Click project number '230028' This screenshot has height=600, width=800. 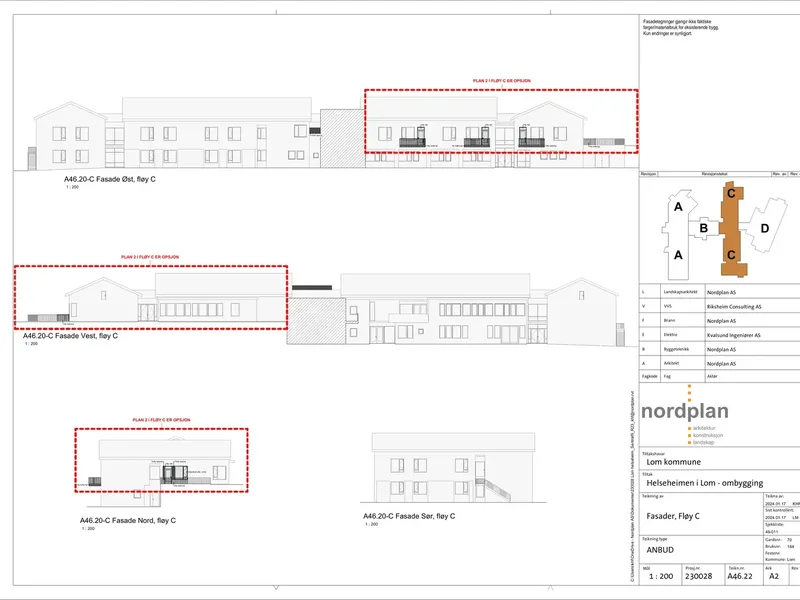coord(698,576)
